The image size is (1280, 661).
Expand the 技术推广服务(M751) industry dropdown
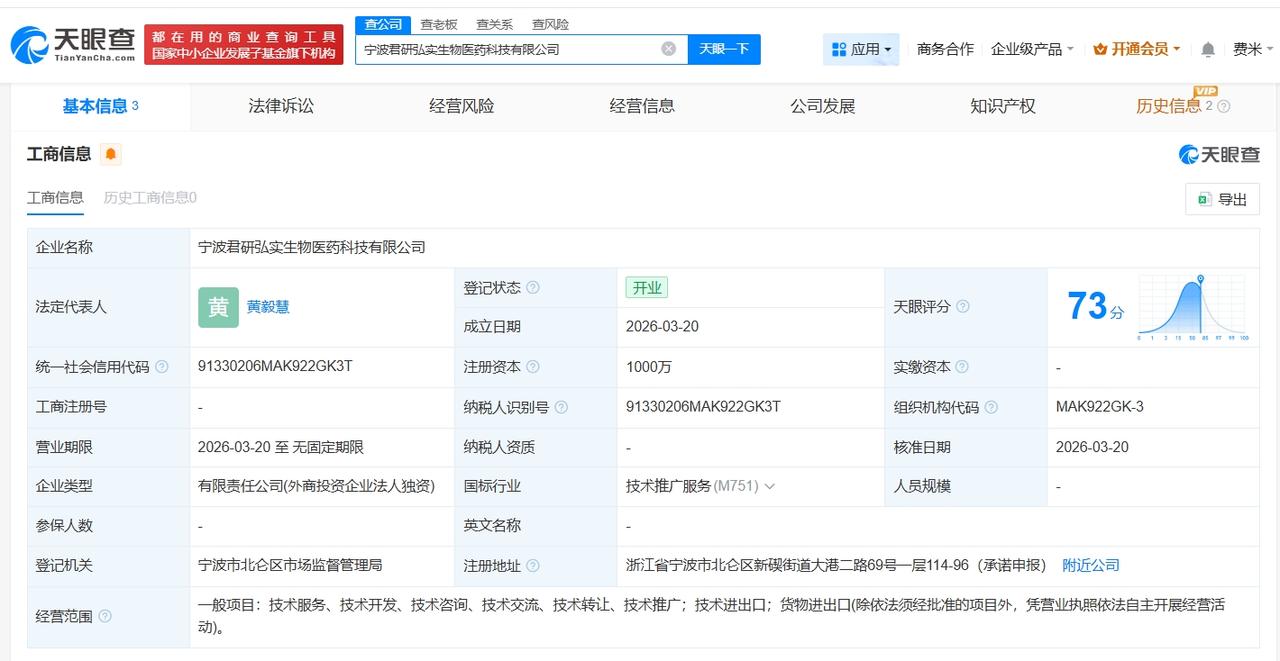pyautogui.click(x=770, y=487)
